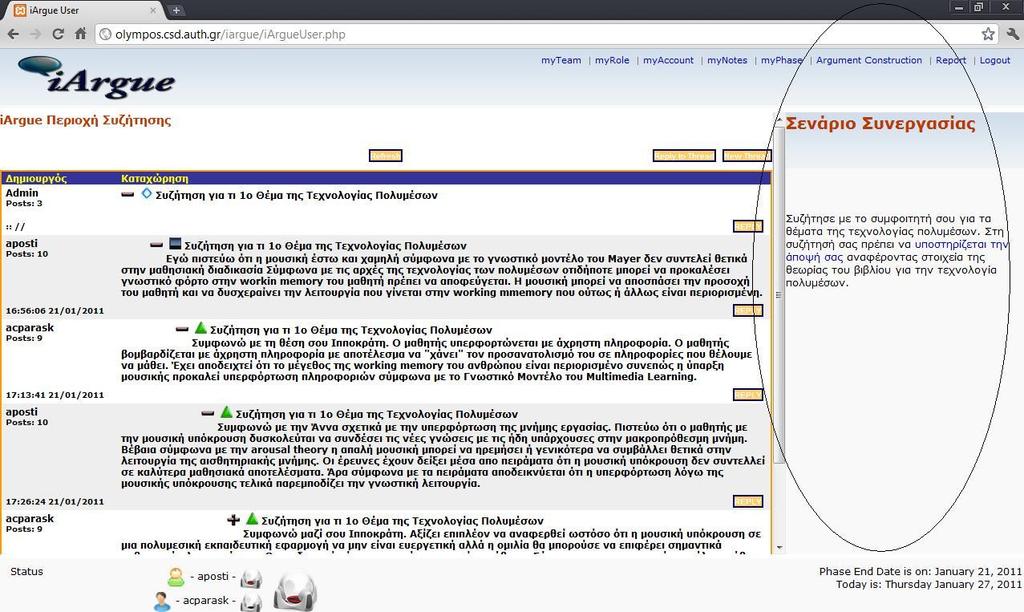This screenshot has width=1024, height=612.
Task: Click the browser forward arrow
Action: 35,34
